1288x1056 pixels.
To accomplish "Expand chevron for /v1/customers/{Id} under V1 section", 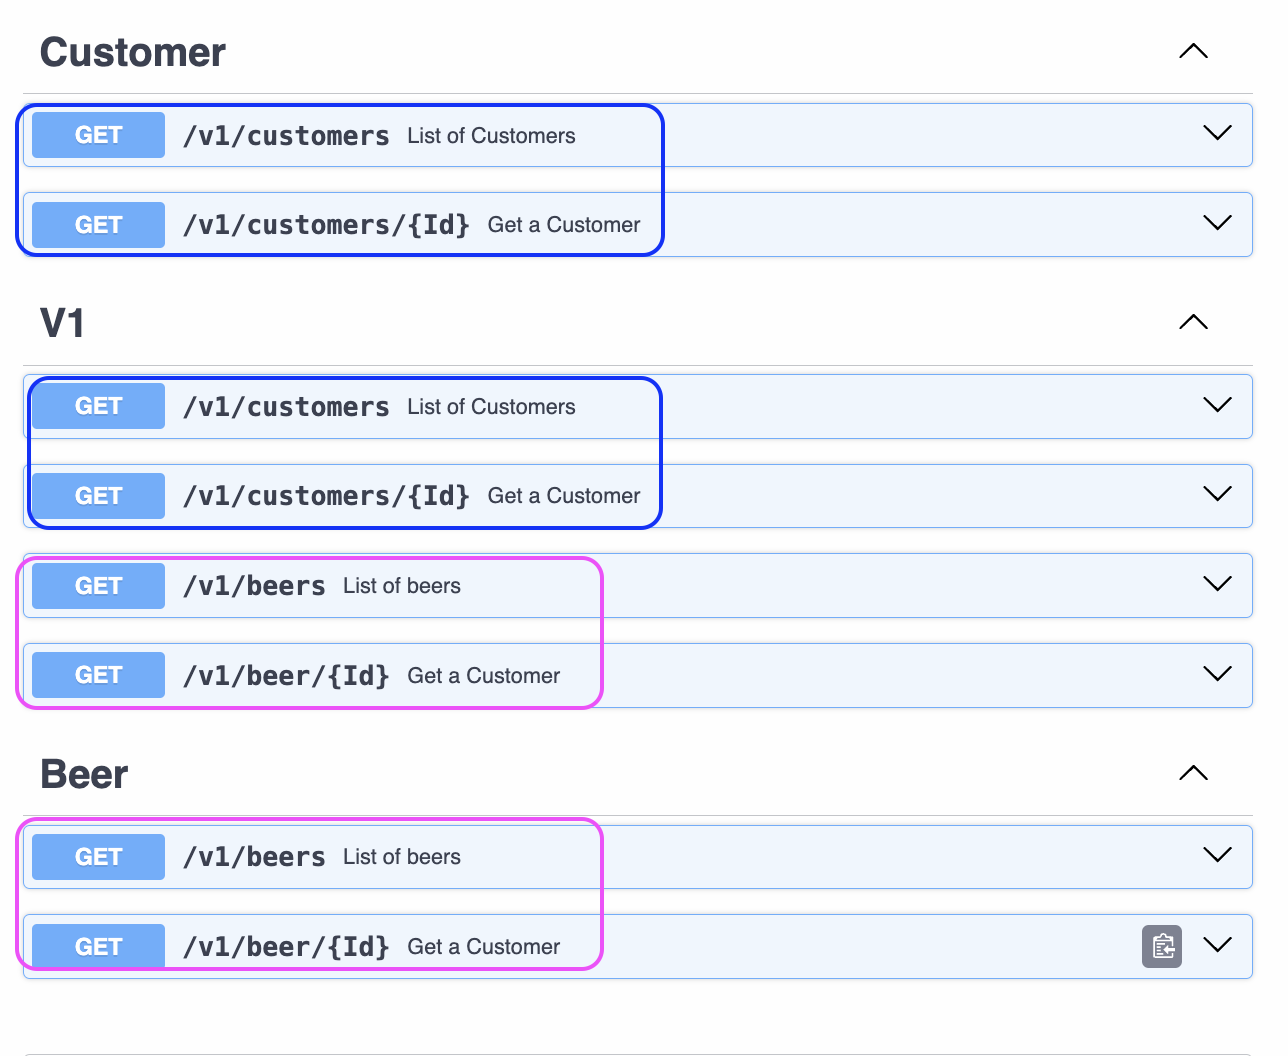I will (1217, 494).
